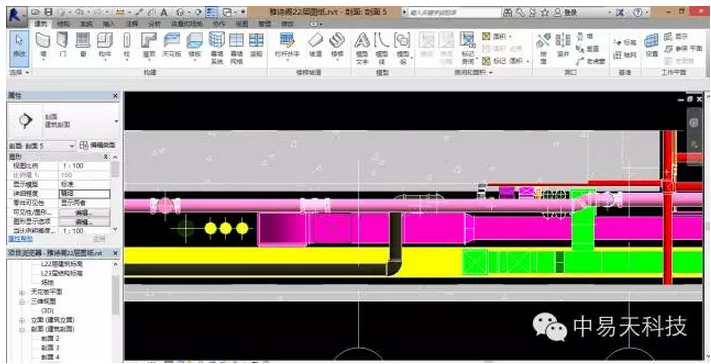Viewport: 711px width, 364px height.
Task: Expand the Room & Area panel title dropdown
Action: pos(473,73)
